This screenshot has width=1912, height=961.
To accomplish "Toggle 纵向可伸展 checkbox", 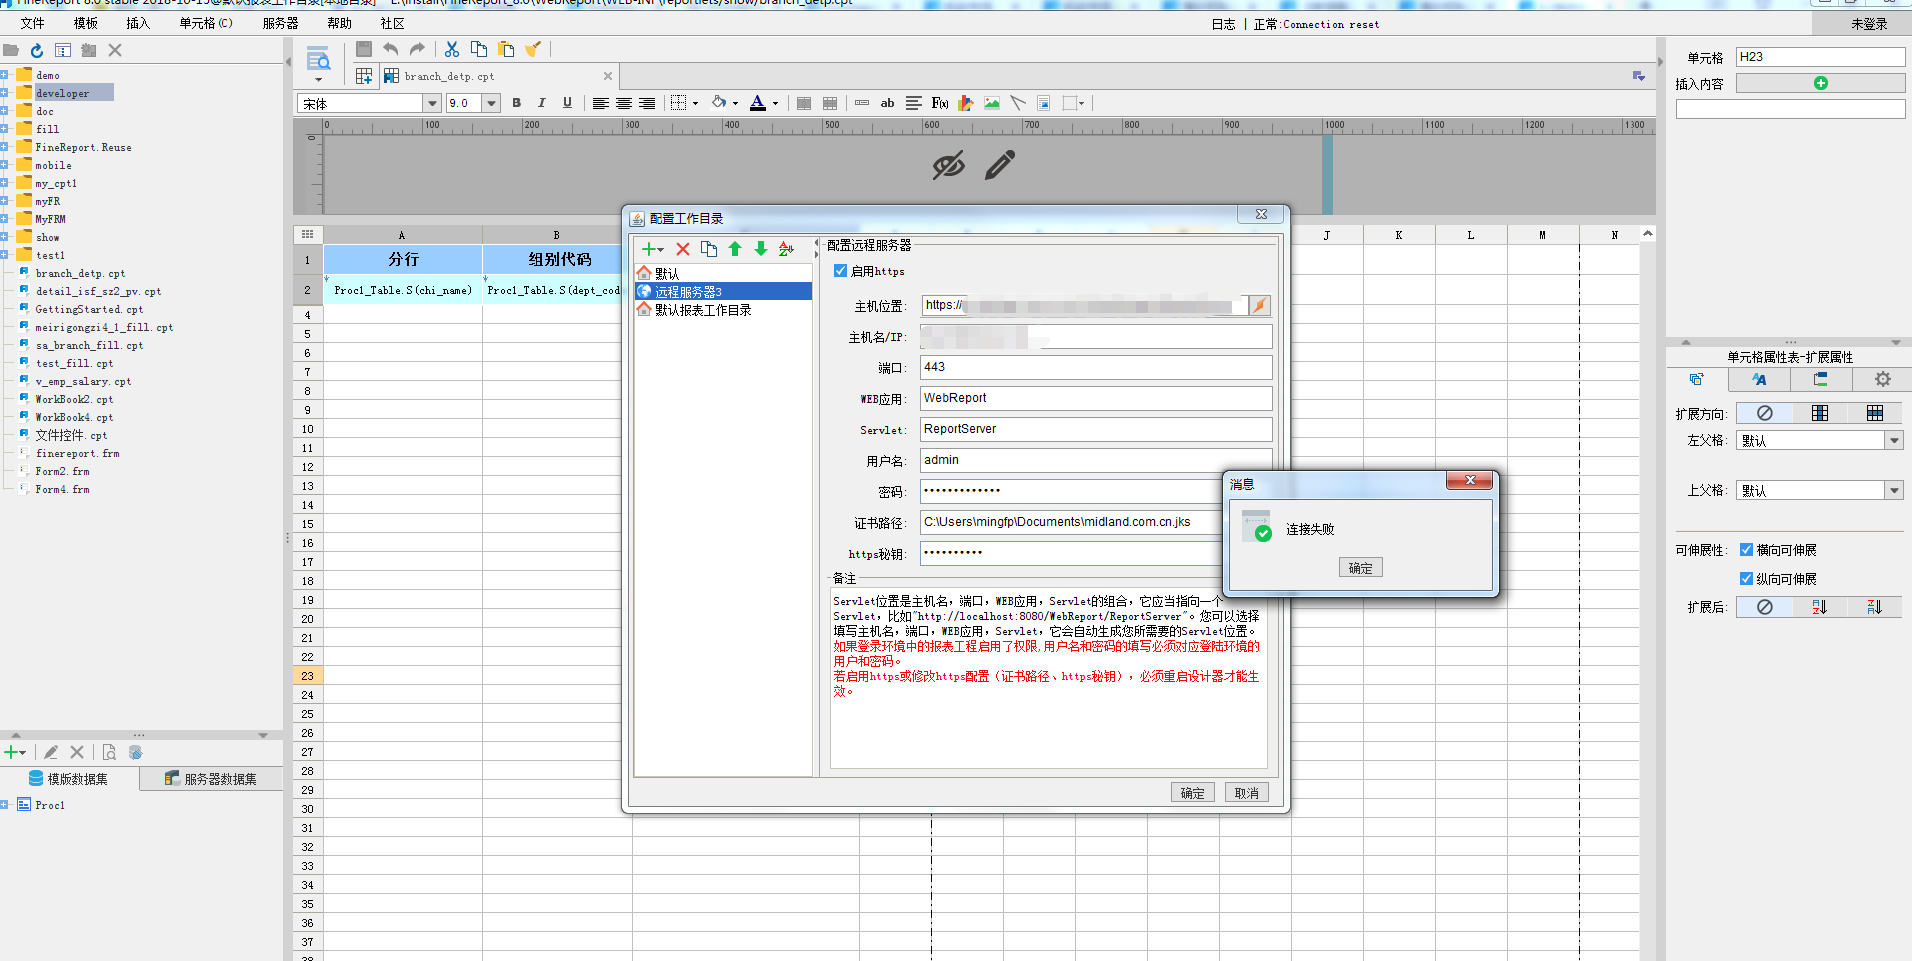I will pyautogui.click(x=1746, y=579).
